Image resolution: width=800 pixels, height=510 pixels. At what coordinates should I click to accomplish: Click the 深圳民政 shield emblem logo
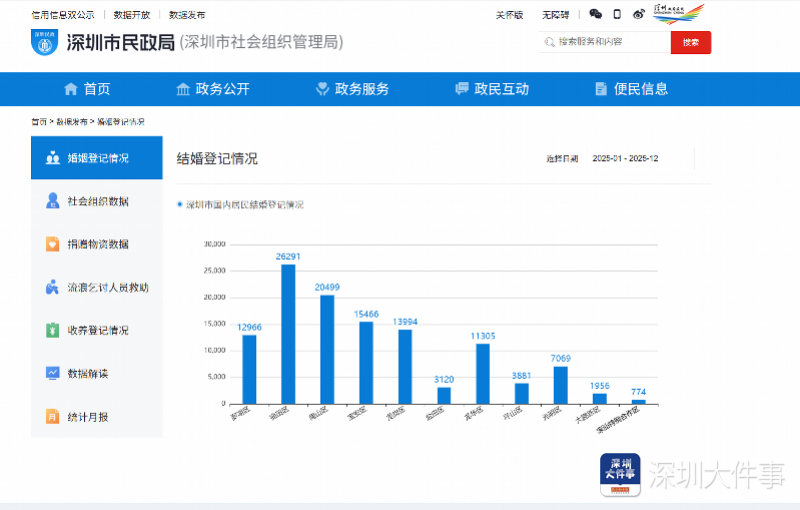click(44, 42)
